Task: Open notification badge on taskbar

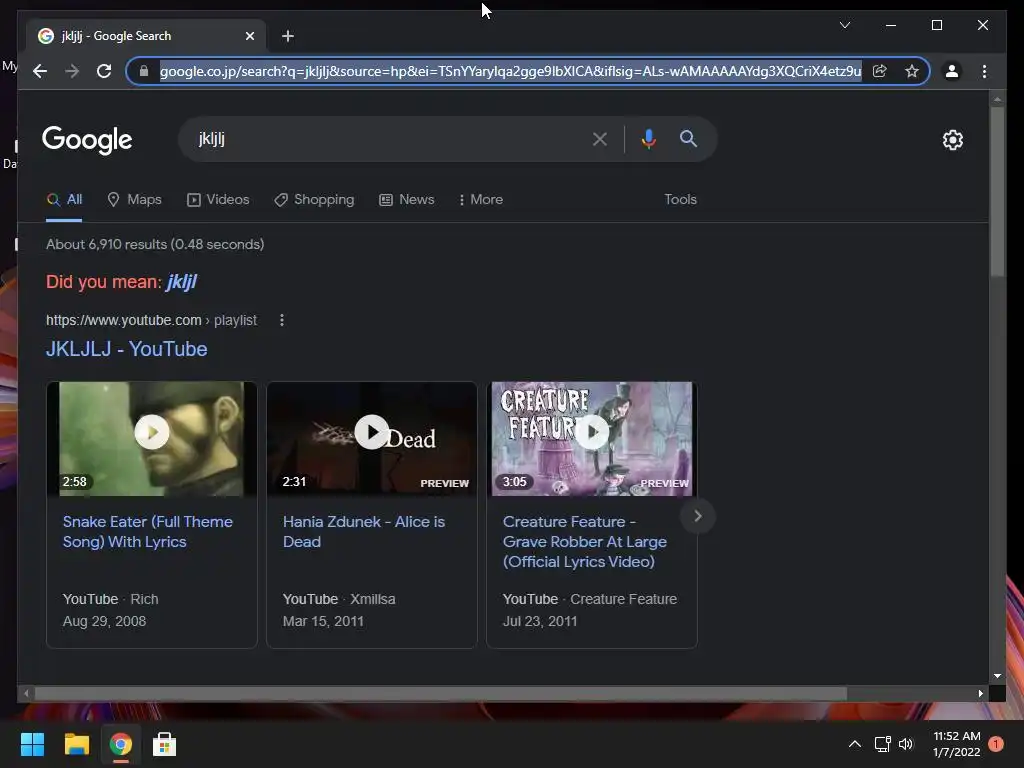Action: pos(996,744)
